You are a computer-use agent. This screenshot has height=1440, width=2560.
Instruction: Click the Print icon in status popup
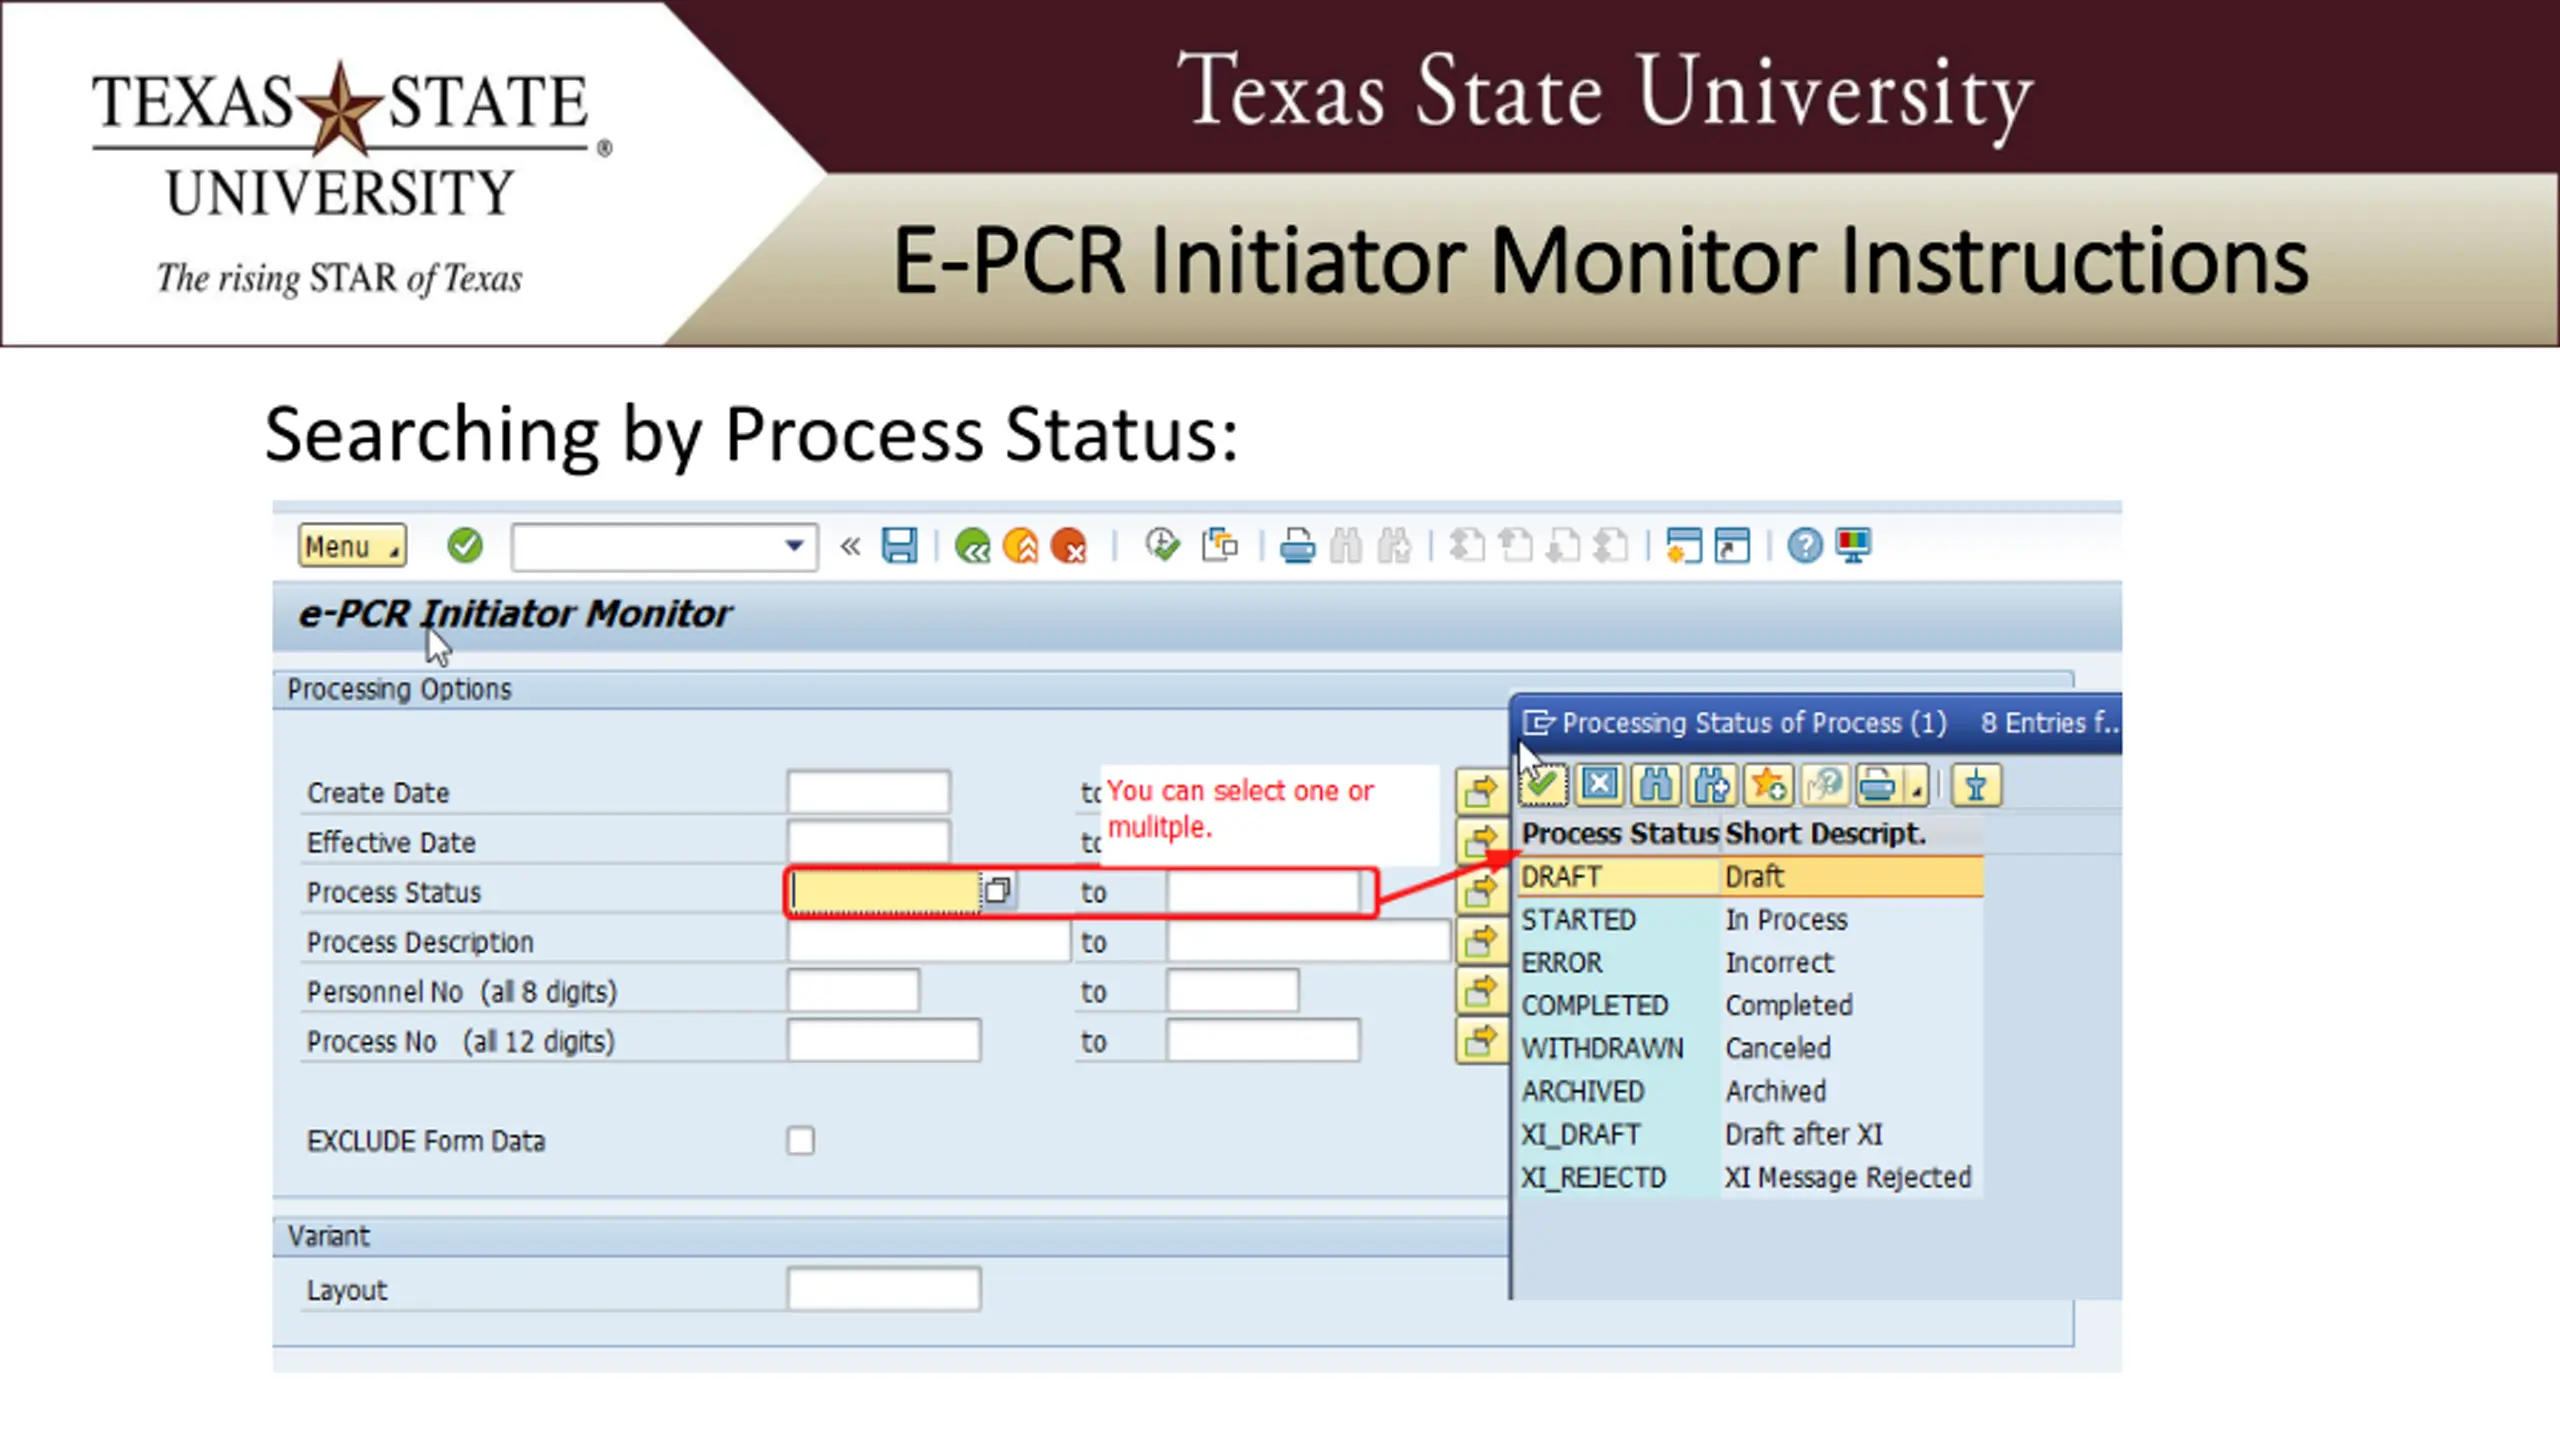1878,785
